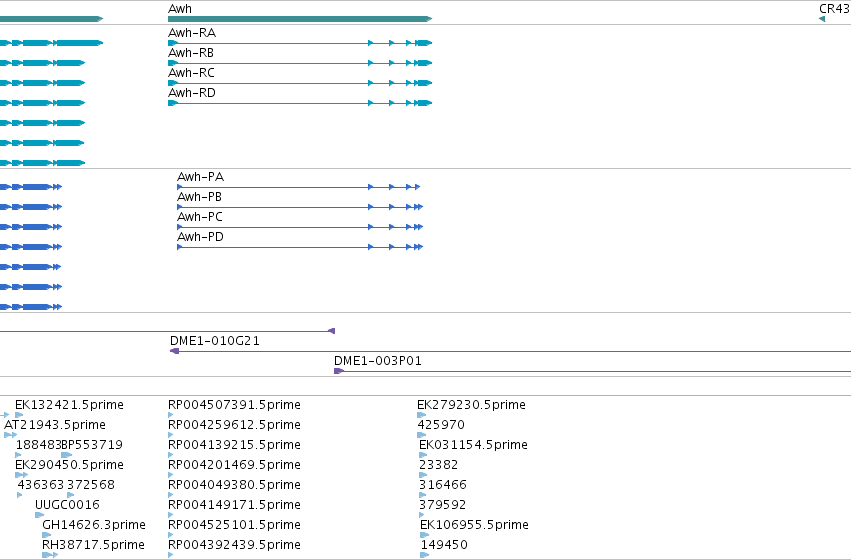851x560 pixels.
Task: Select the Awh gene label
Action: tap(180, 9)
